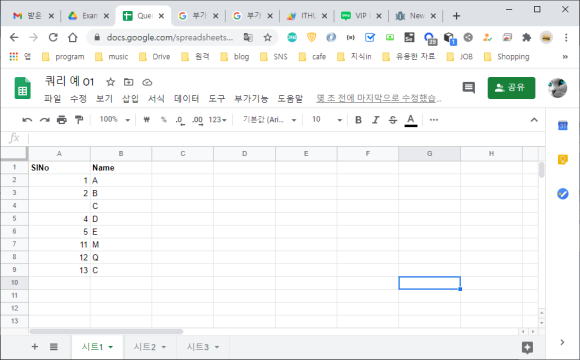
Task: Format as currency with the won icon
Action: click(x=146, y=120)
